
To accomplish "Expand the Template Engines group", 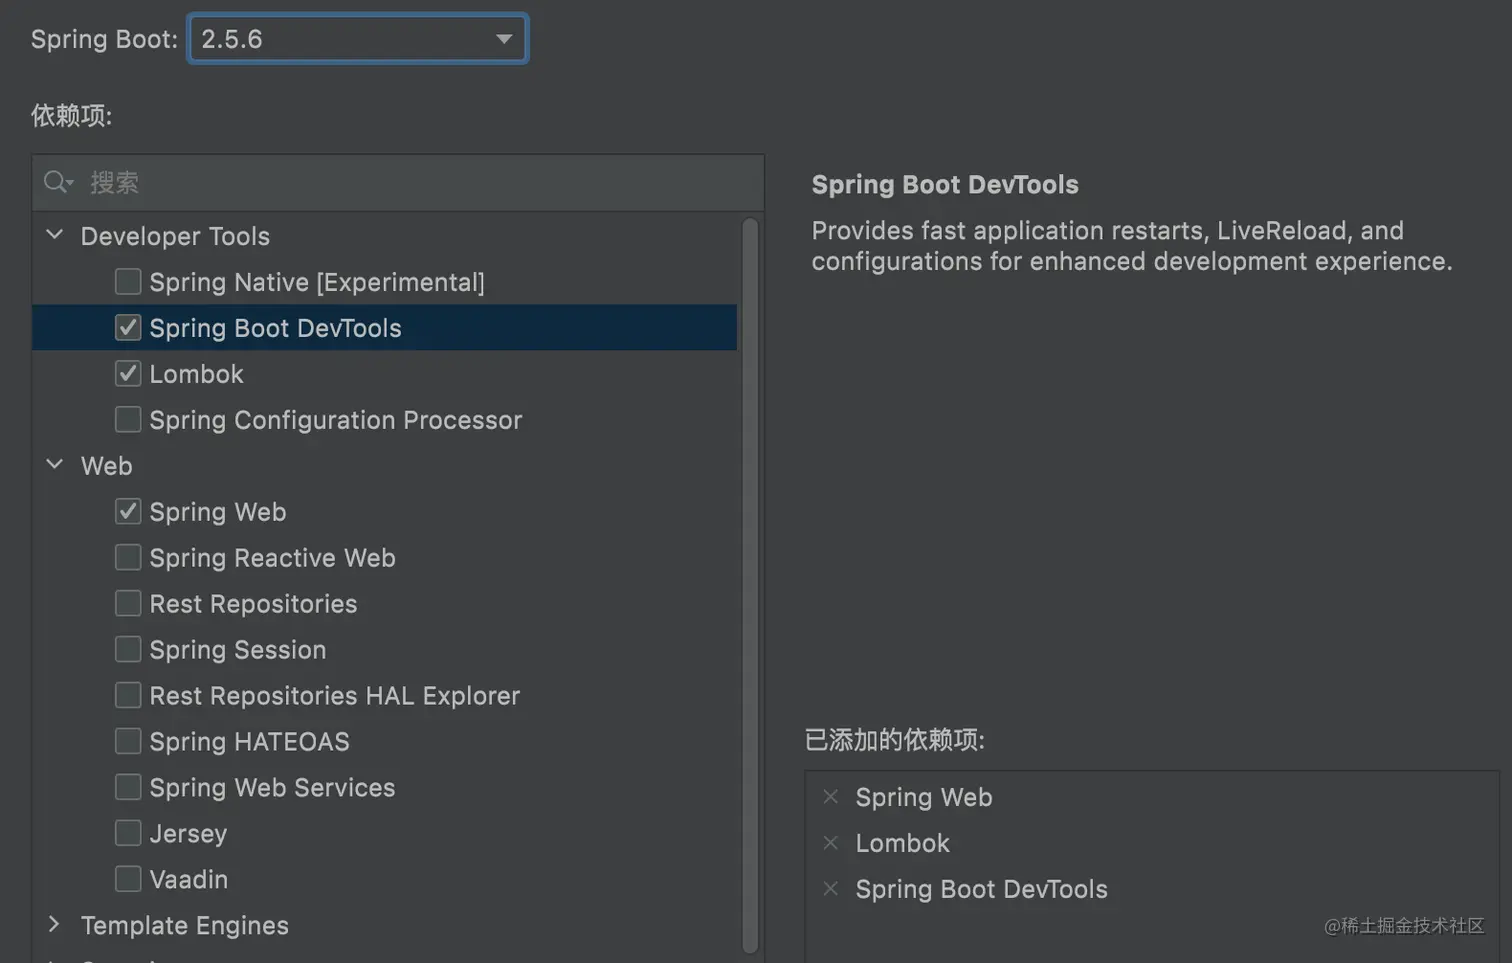I will (x=55, y=925).
